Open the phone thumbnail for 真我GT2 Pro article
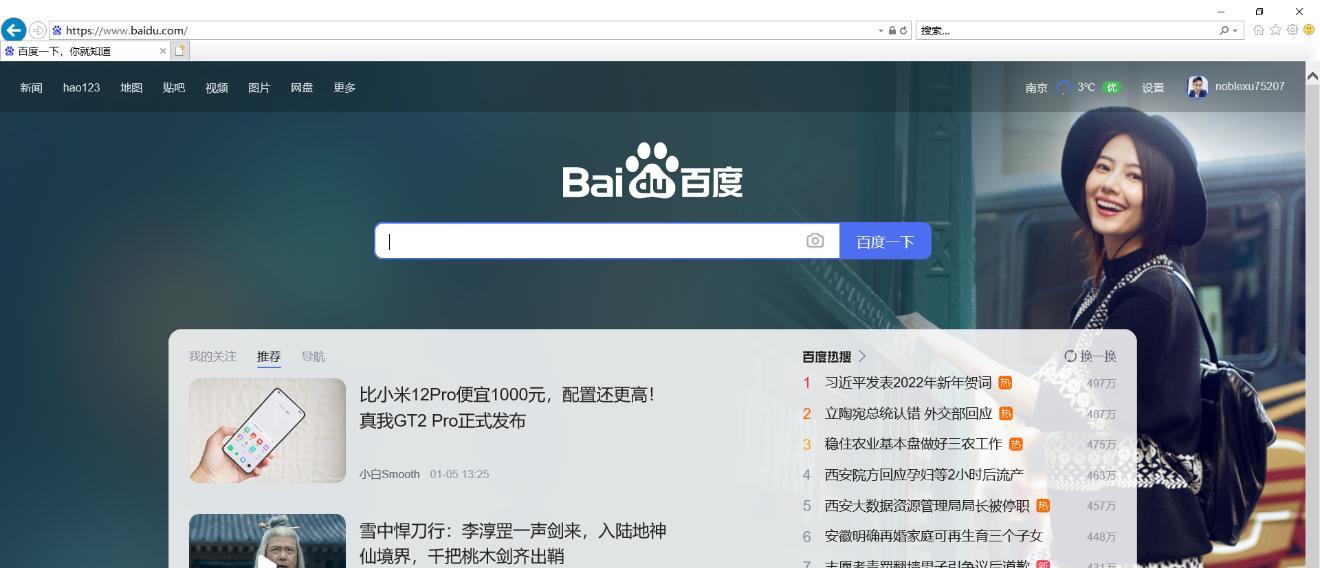1320x568 pixels. (x=267, y=430)
